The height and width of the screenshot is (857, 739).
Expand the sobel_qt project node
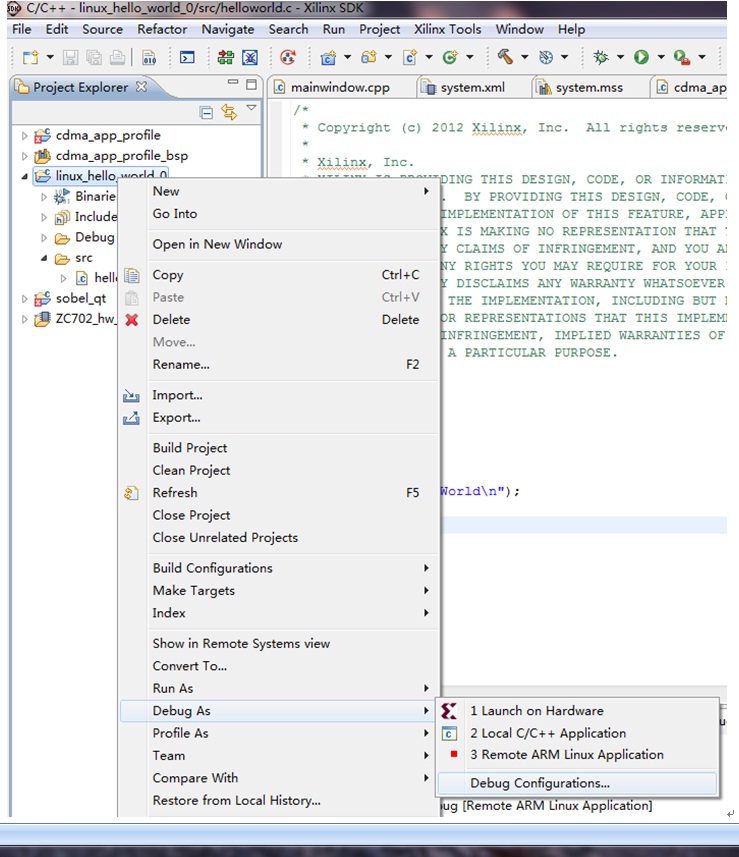coord(24,299)
